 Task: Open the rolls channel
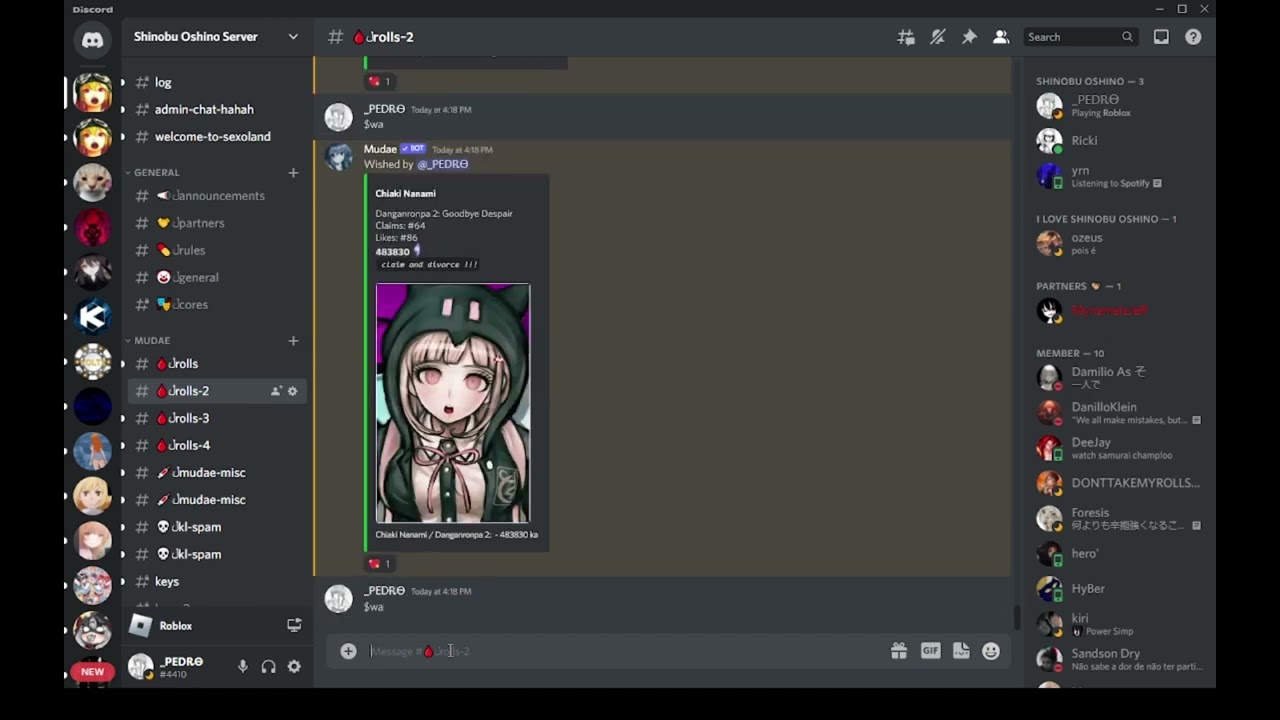point(216,364)
